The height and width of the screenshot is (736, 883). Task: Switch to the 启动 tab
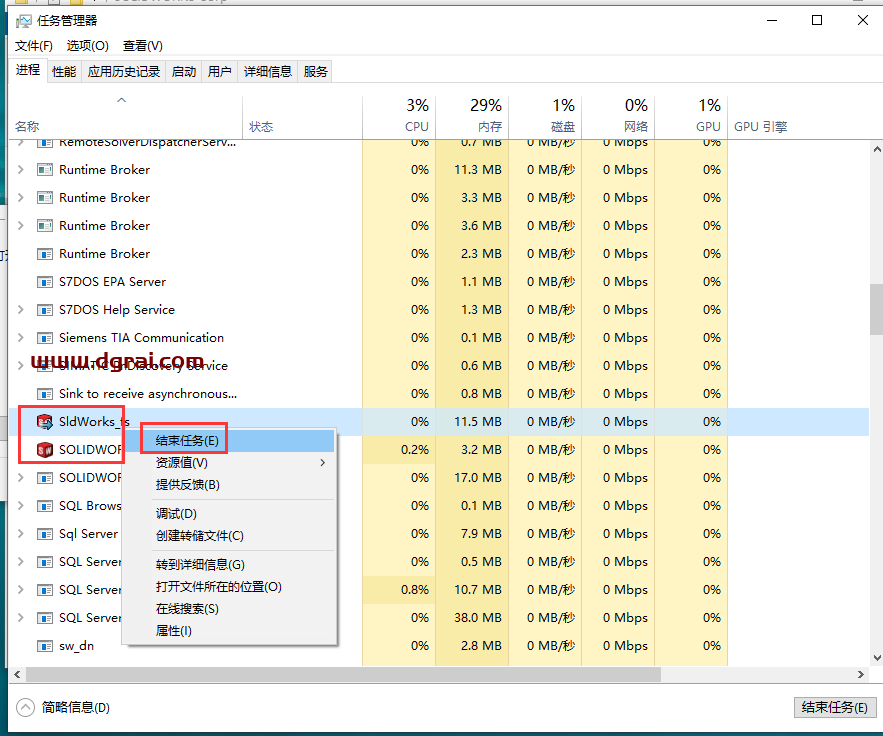point(184,72)
